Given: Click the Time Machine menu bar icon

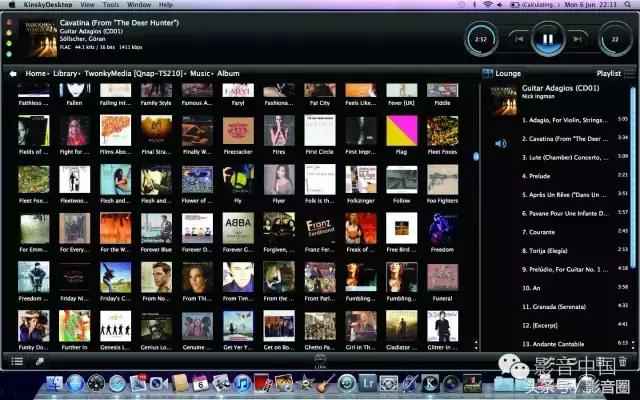Looking at the screenshot, I should tap(461, 5).
